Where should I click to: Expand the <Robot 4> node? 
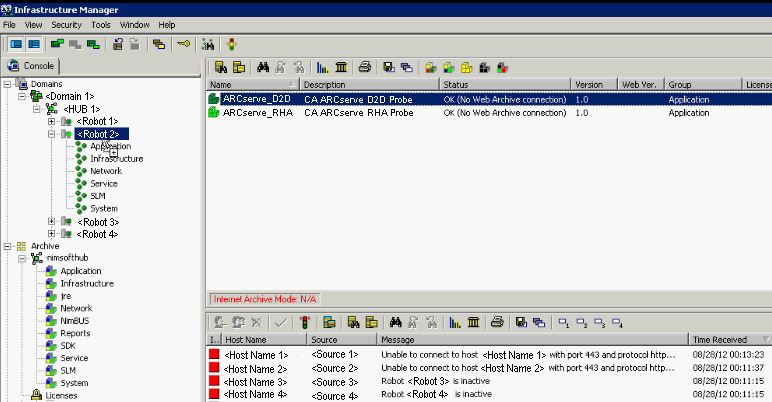pyautogui.click(x=51, y=234)
